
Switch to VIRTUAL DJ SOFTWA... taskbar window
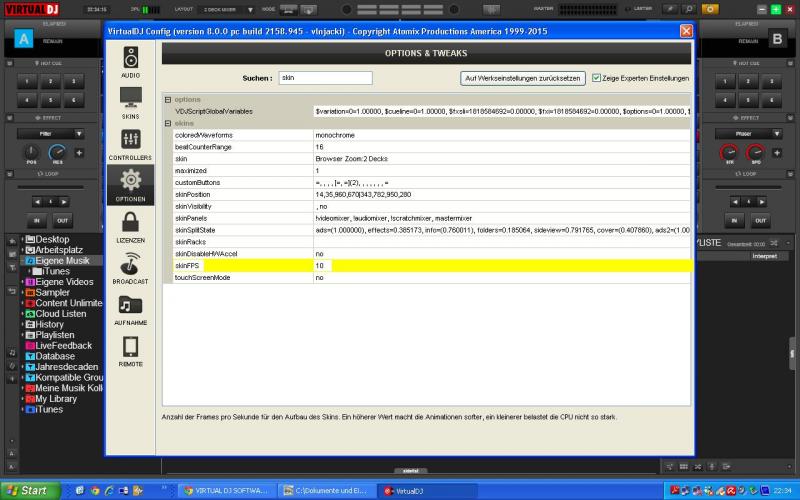[226, 491]
